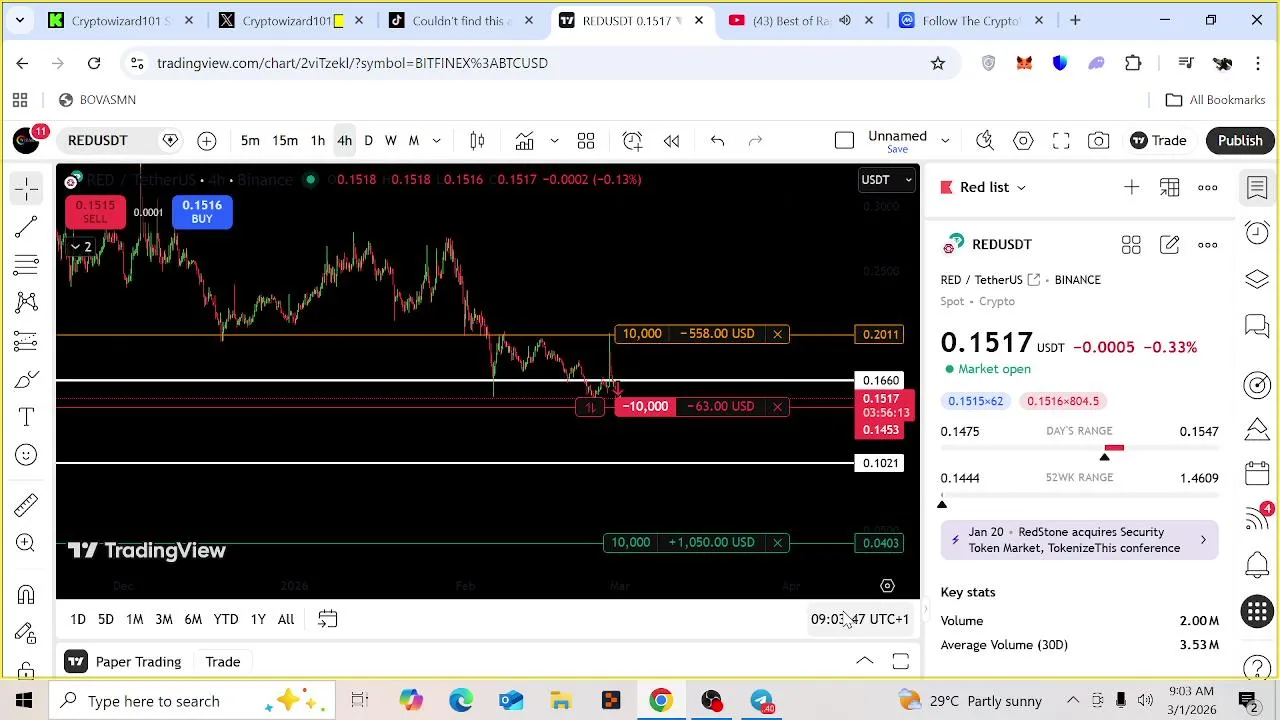1280x720 pixels.
Task: Open the patterns drawing tool
Action: [27, 302]
